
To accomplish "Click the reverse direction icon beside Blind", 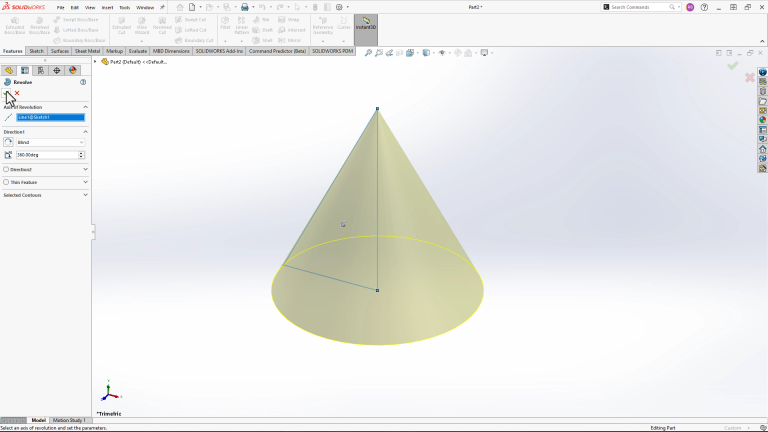I will click(x=8, y=142).
